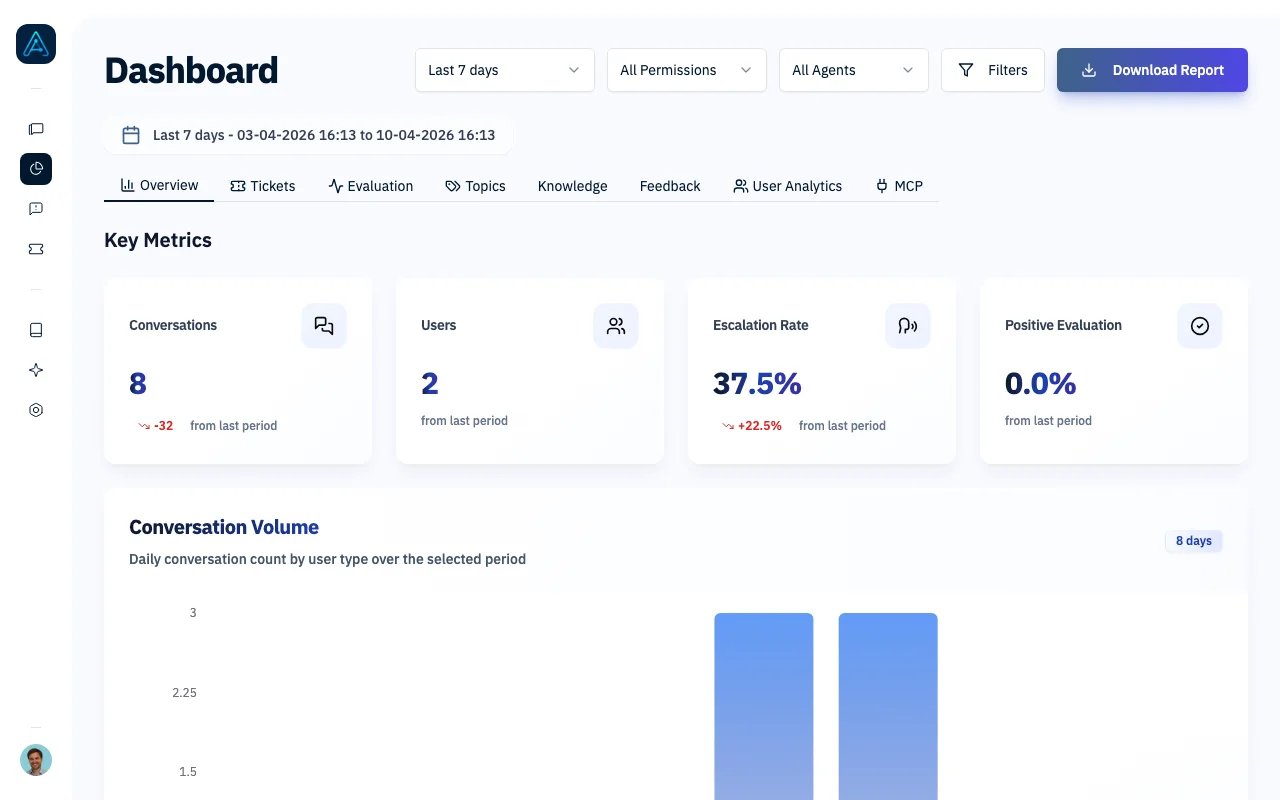This screenshot has width=1280, height=800.
Task: Click the date range pill showing 03-04-2026
Action: (308, 135)
